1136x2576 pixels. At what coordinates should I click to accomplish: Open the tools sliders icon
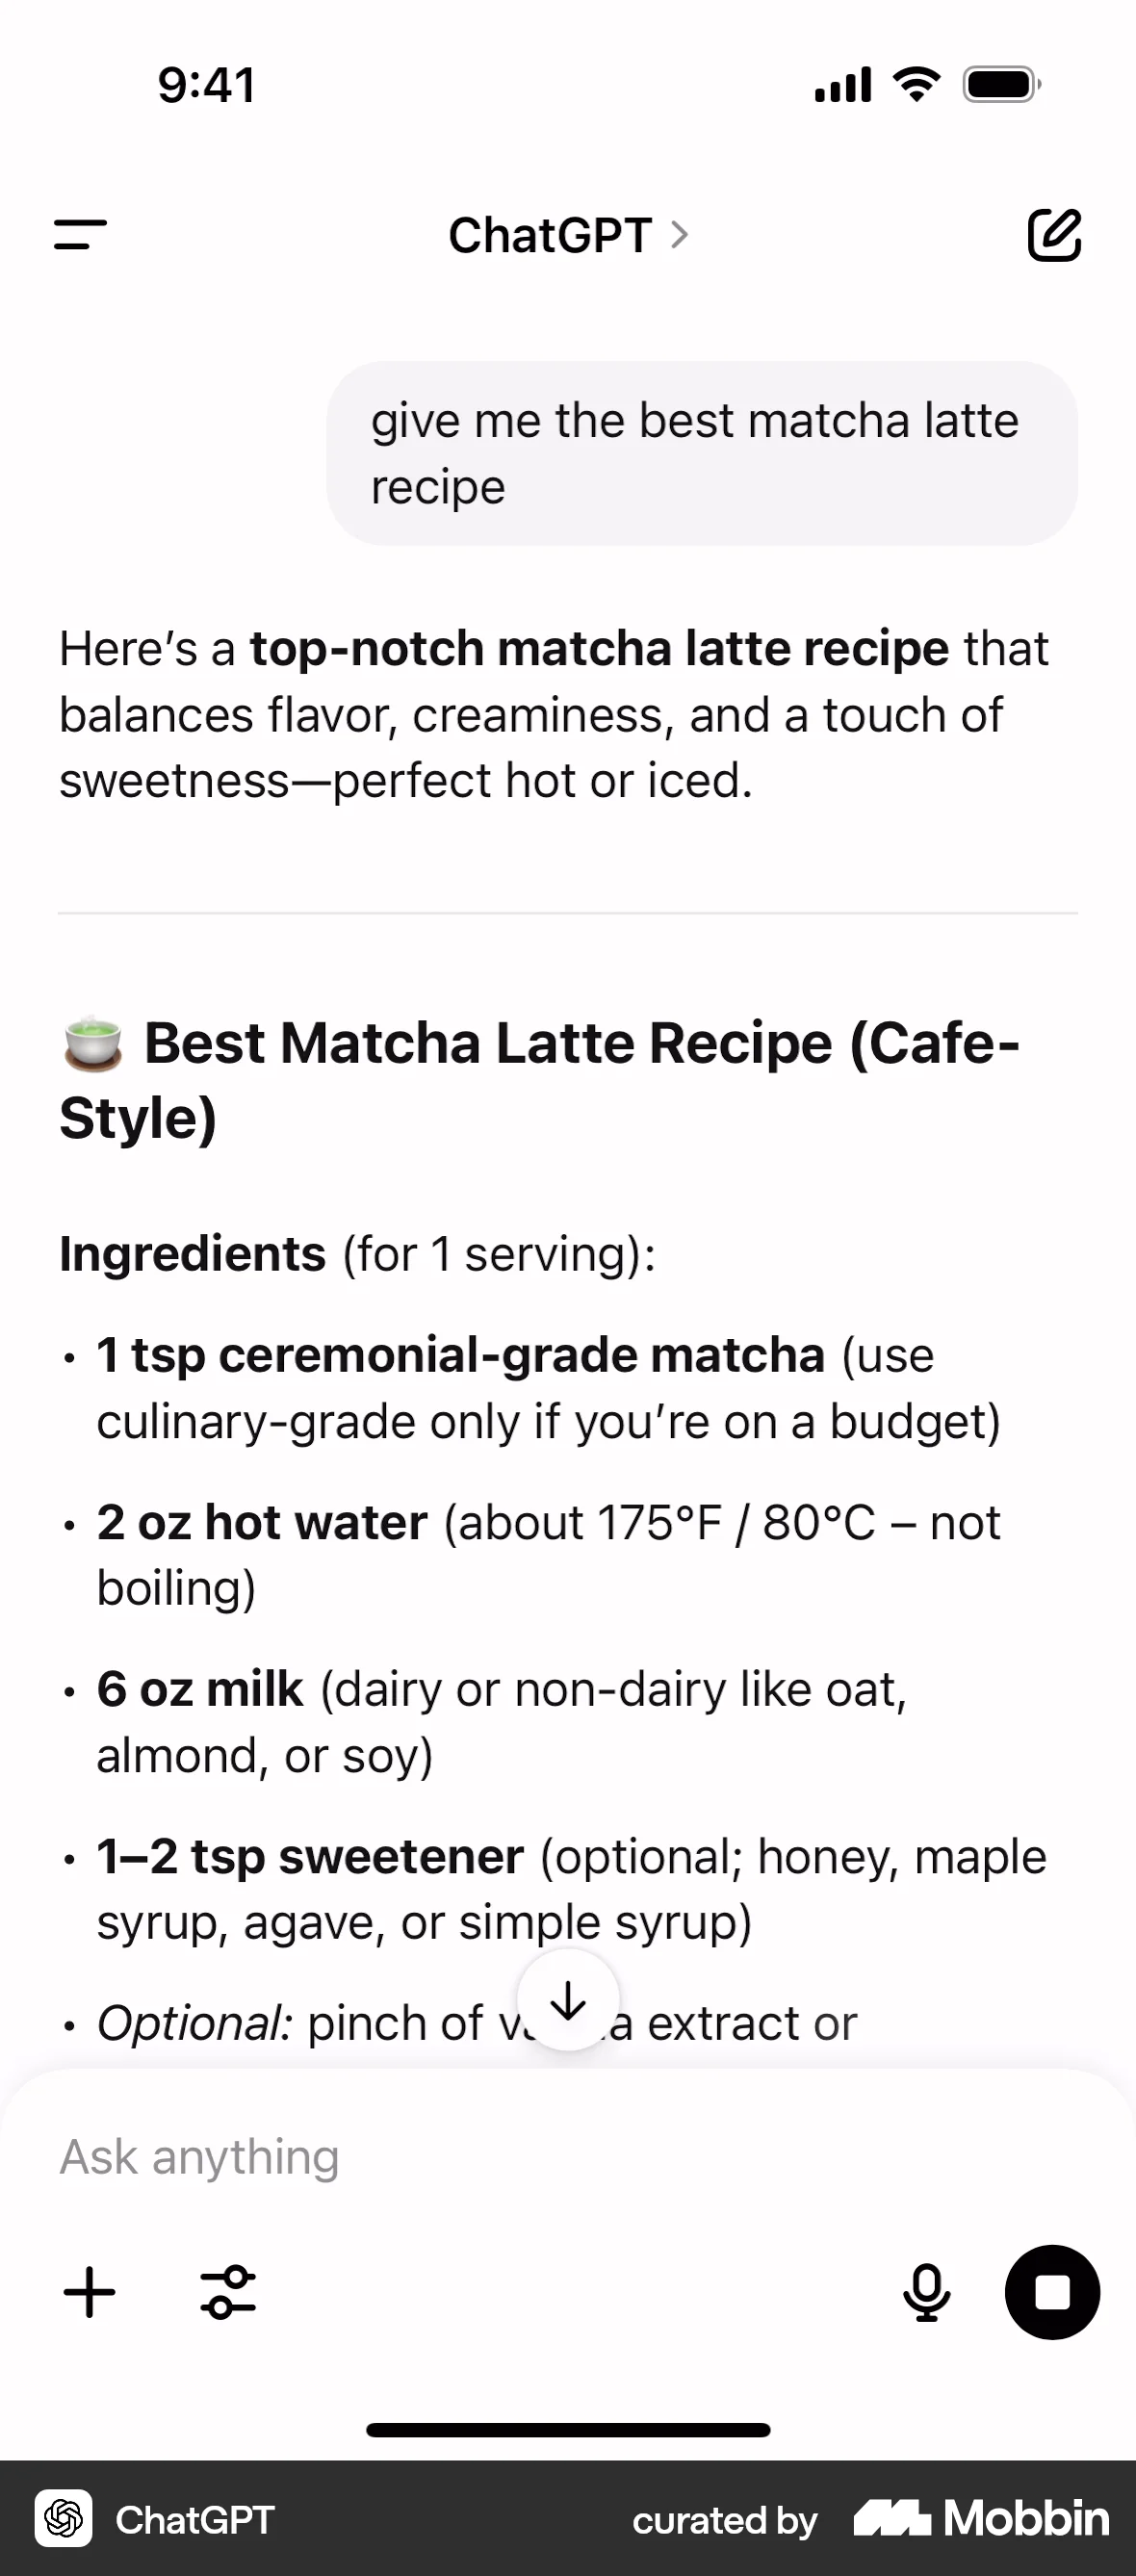228,2292
